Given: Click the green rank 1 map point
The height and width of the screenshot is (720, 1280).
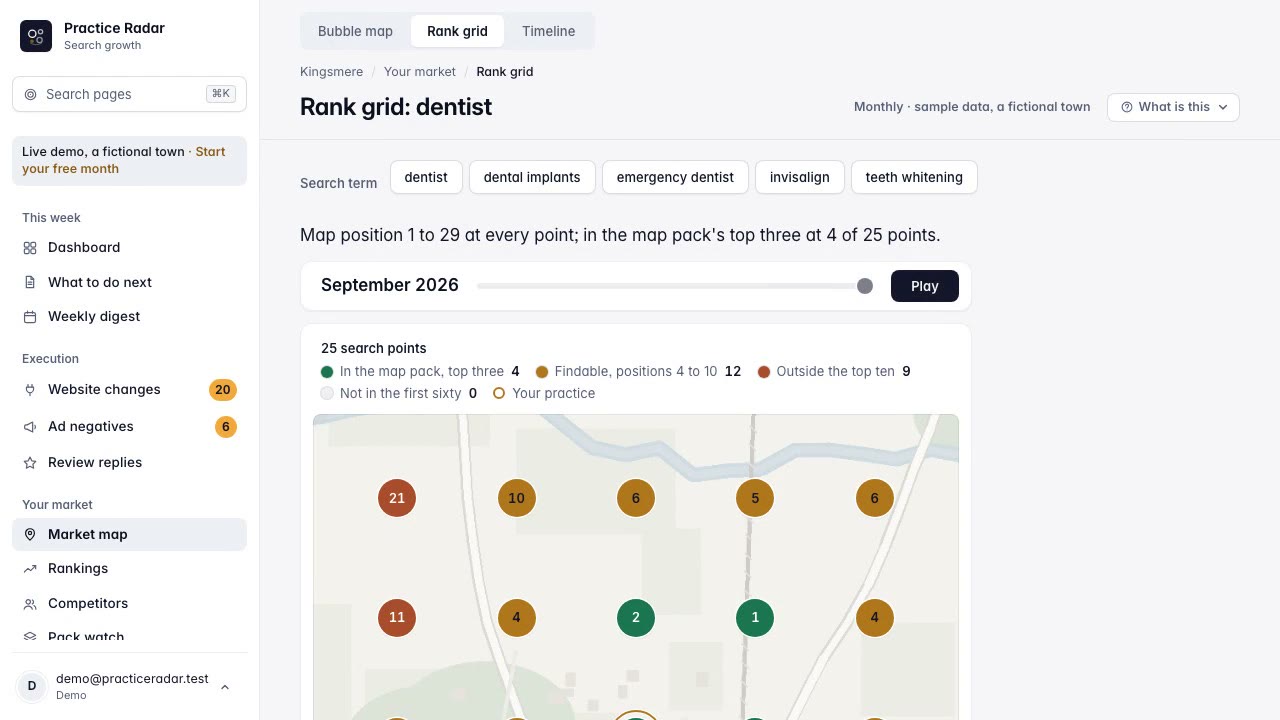Looking at the screenshot, I should (755, 617).
